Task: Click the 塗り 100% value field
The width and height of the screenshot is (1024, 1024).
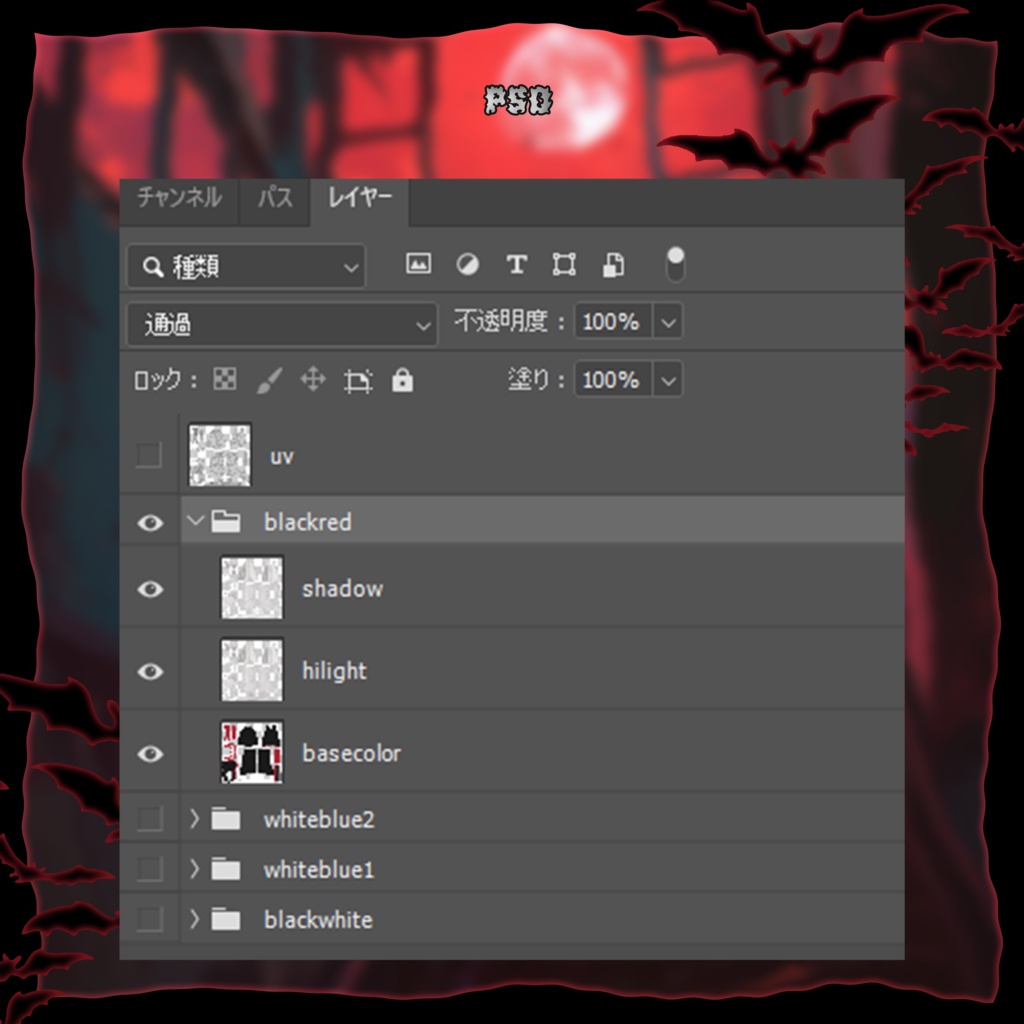Action: (x=613, y=379)
